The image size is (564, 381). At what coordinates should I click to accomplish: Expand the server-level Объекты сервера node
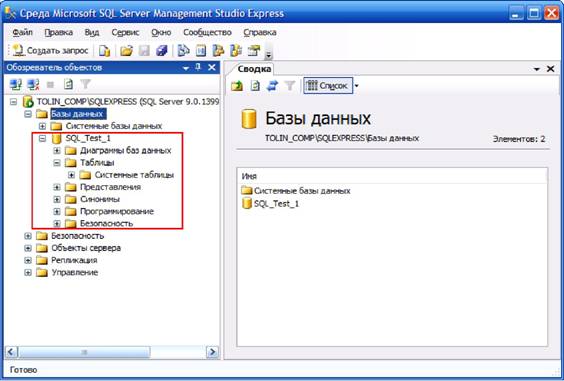tap(28, 248)
